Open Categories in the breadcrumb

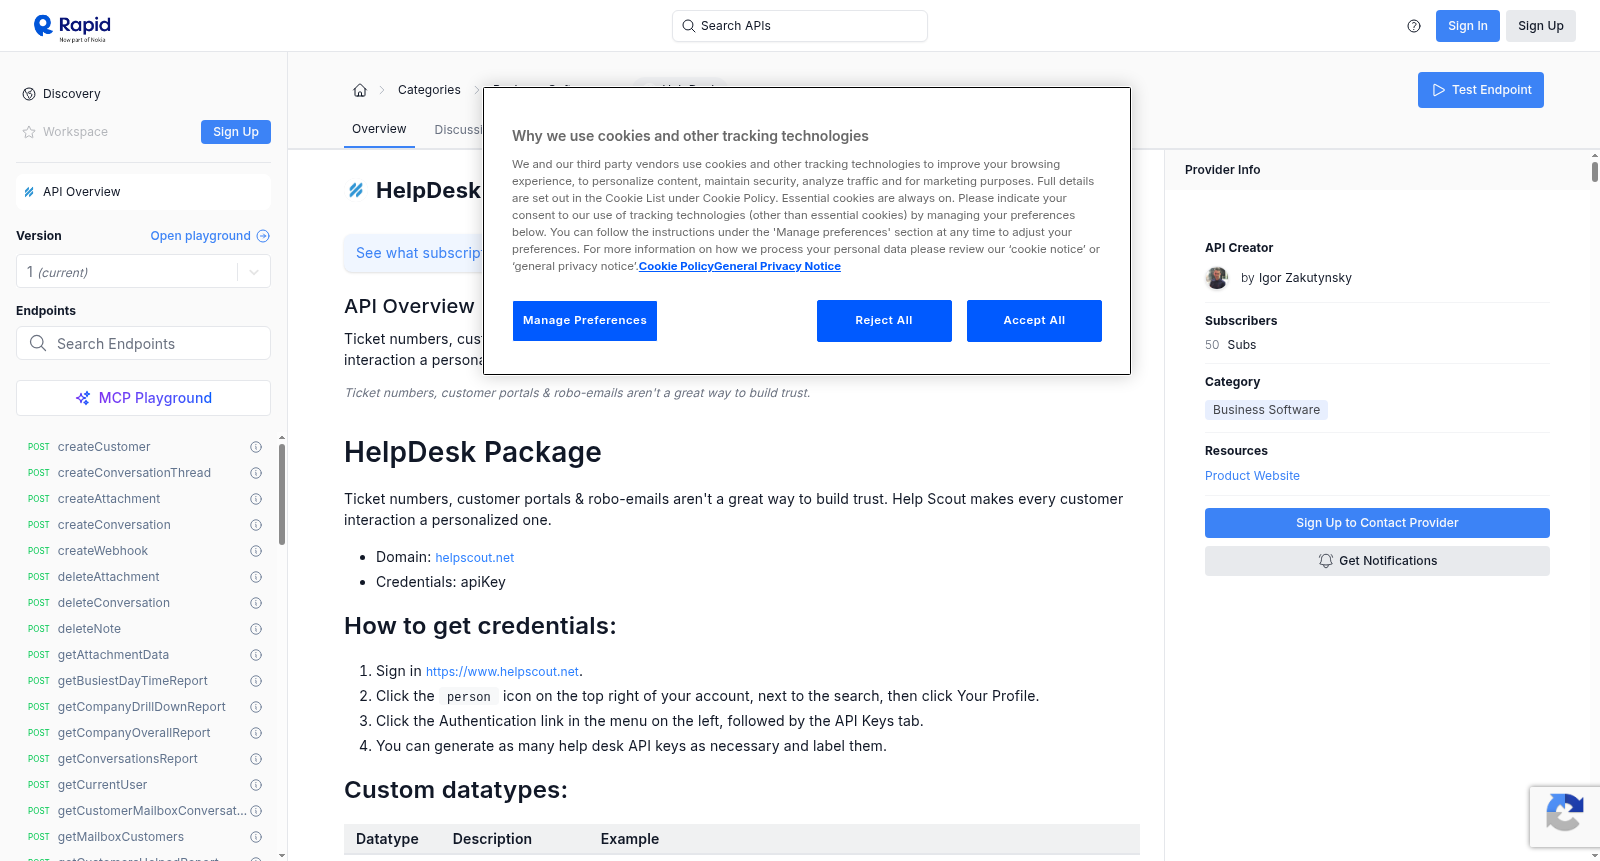coord(429,90)
